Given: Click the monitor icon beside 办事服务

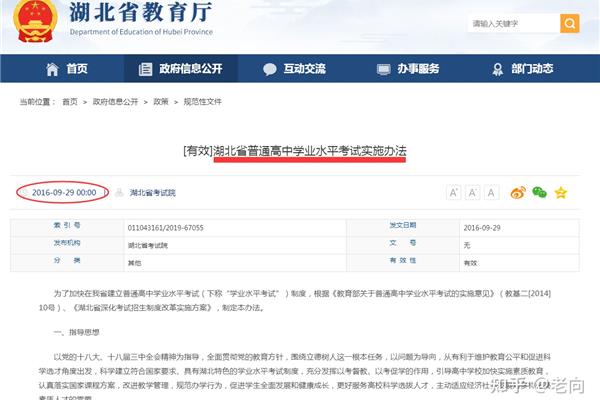Looking at the screenshot, I should click(383, 69).
